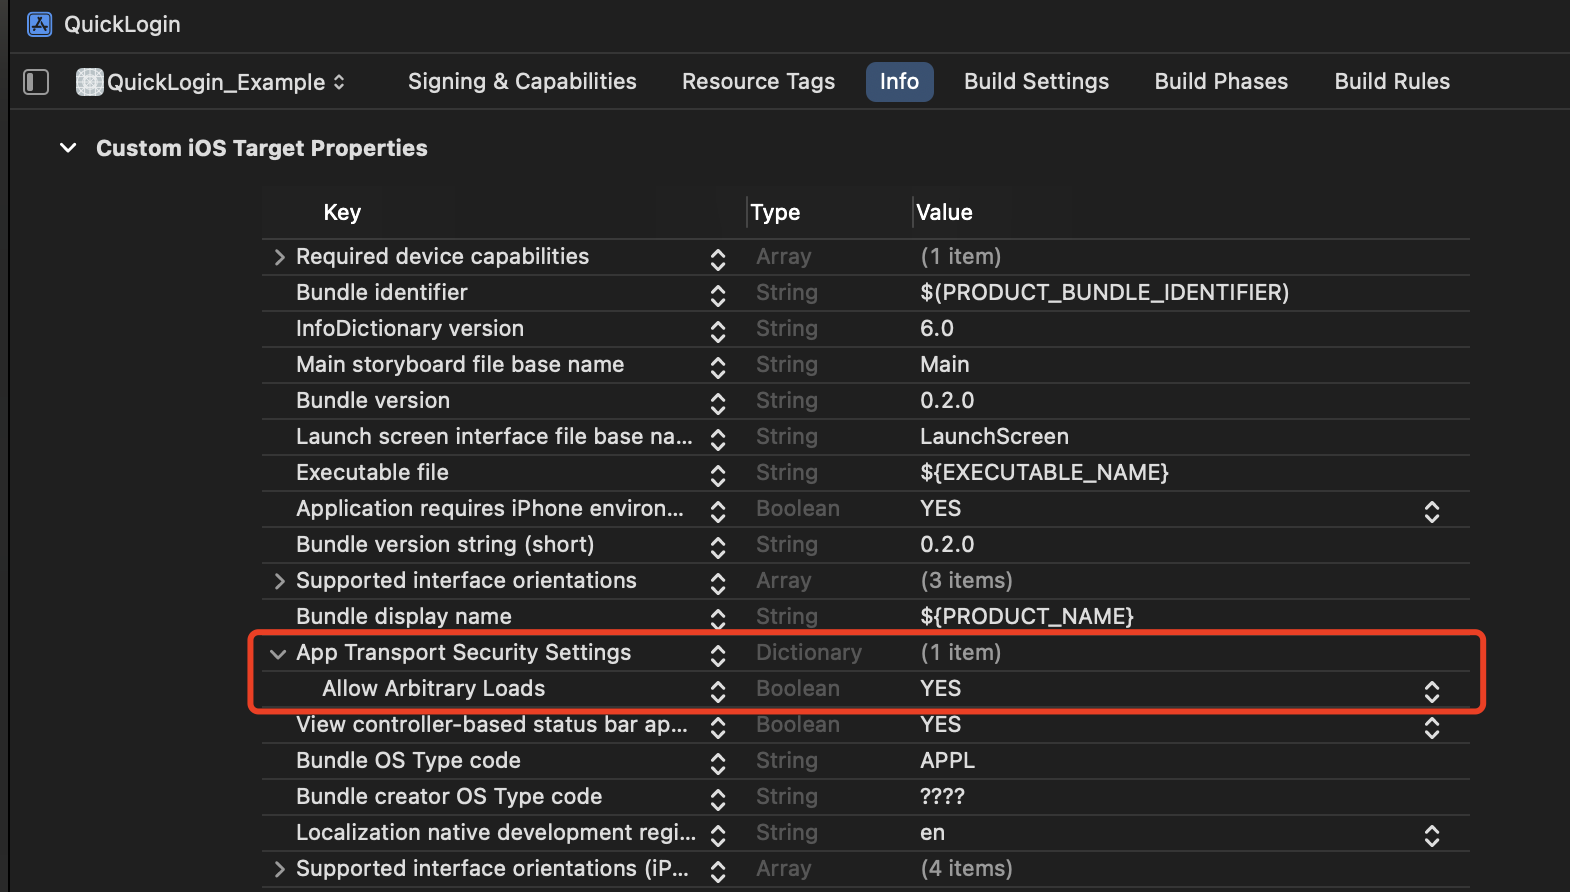Expand Required device capabilities array
The height and width of the screenshot is (892, 1570).
click(279, 257)
